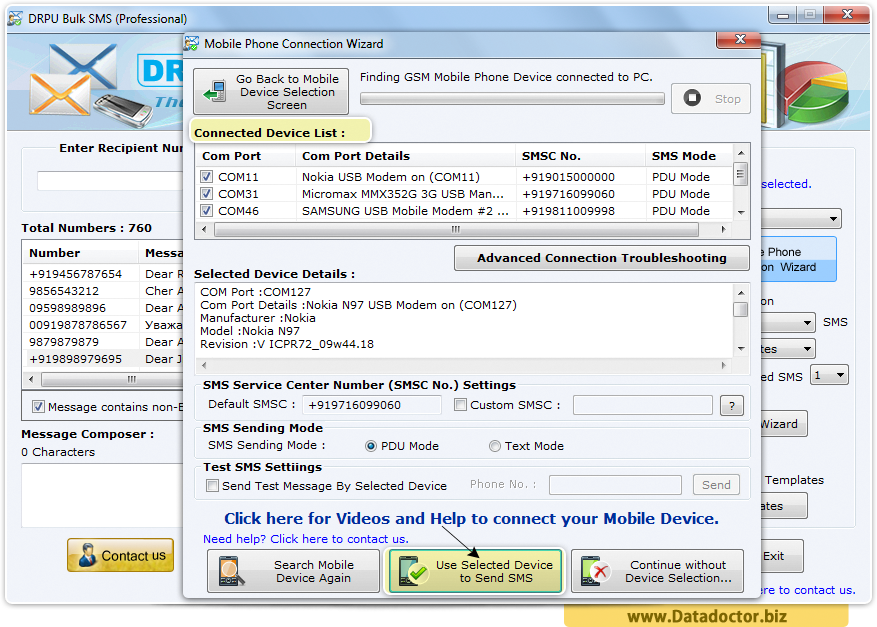
Task: Minimize the DRPU Bulk SMS window
Action: (782, 16)
